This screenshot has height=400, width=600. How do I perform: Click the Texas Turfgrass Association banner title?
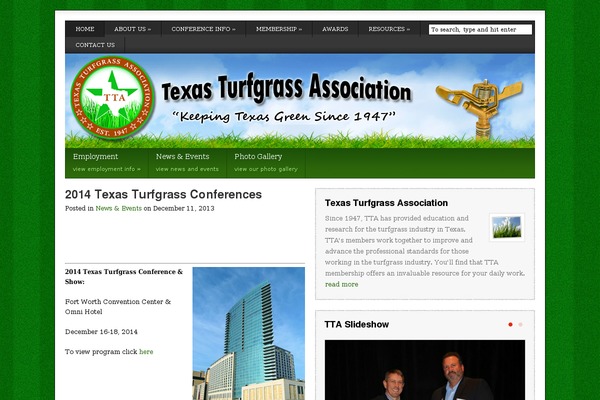(x=286, y=89)
